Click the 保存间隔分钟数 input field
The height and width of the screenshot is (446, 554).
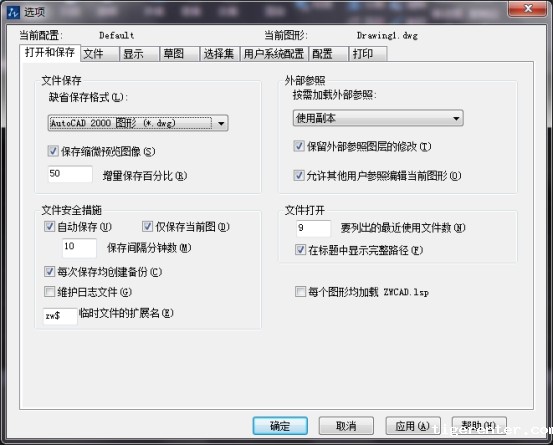tap(79, 247)
